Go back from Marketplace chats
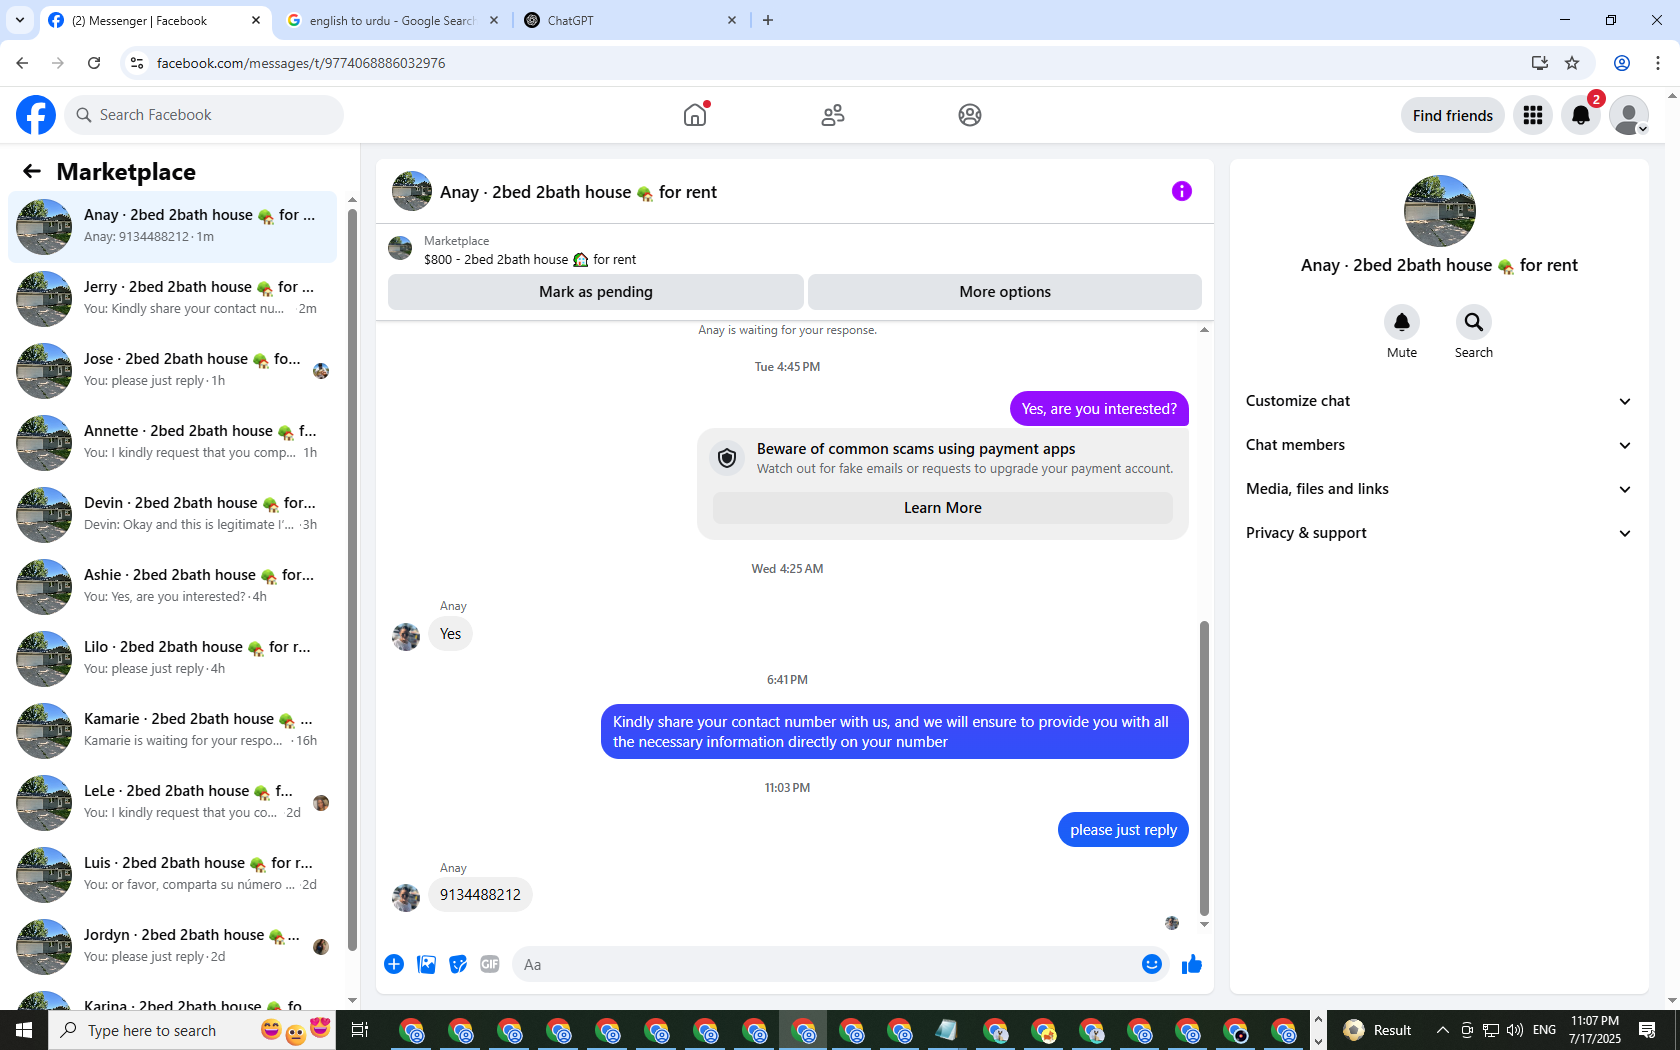 point(32,171)
